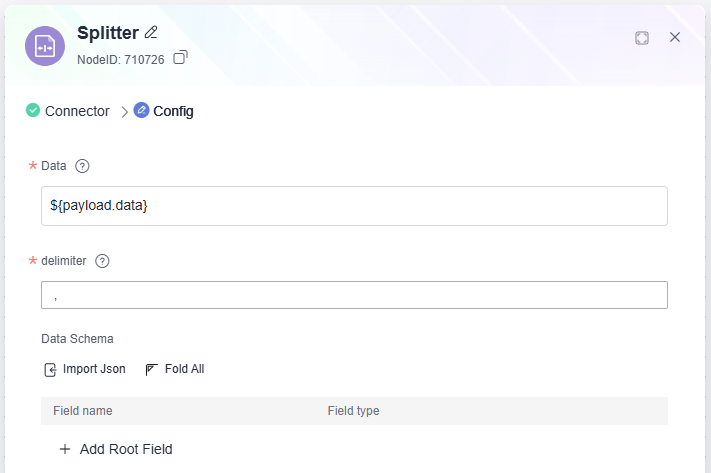Click Import Json text button
Image resolution: width=711 pixels, height=473 pixels.
point(94,369)
